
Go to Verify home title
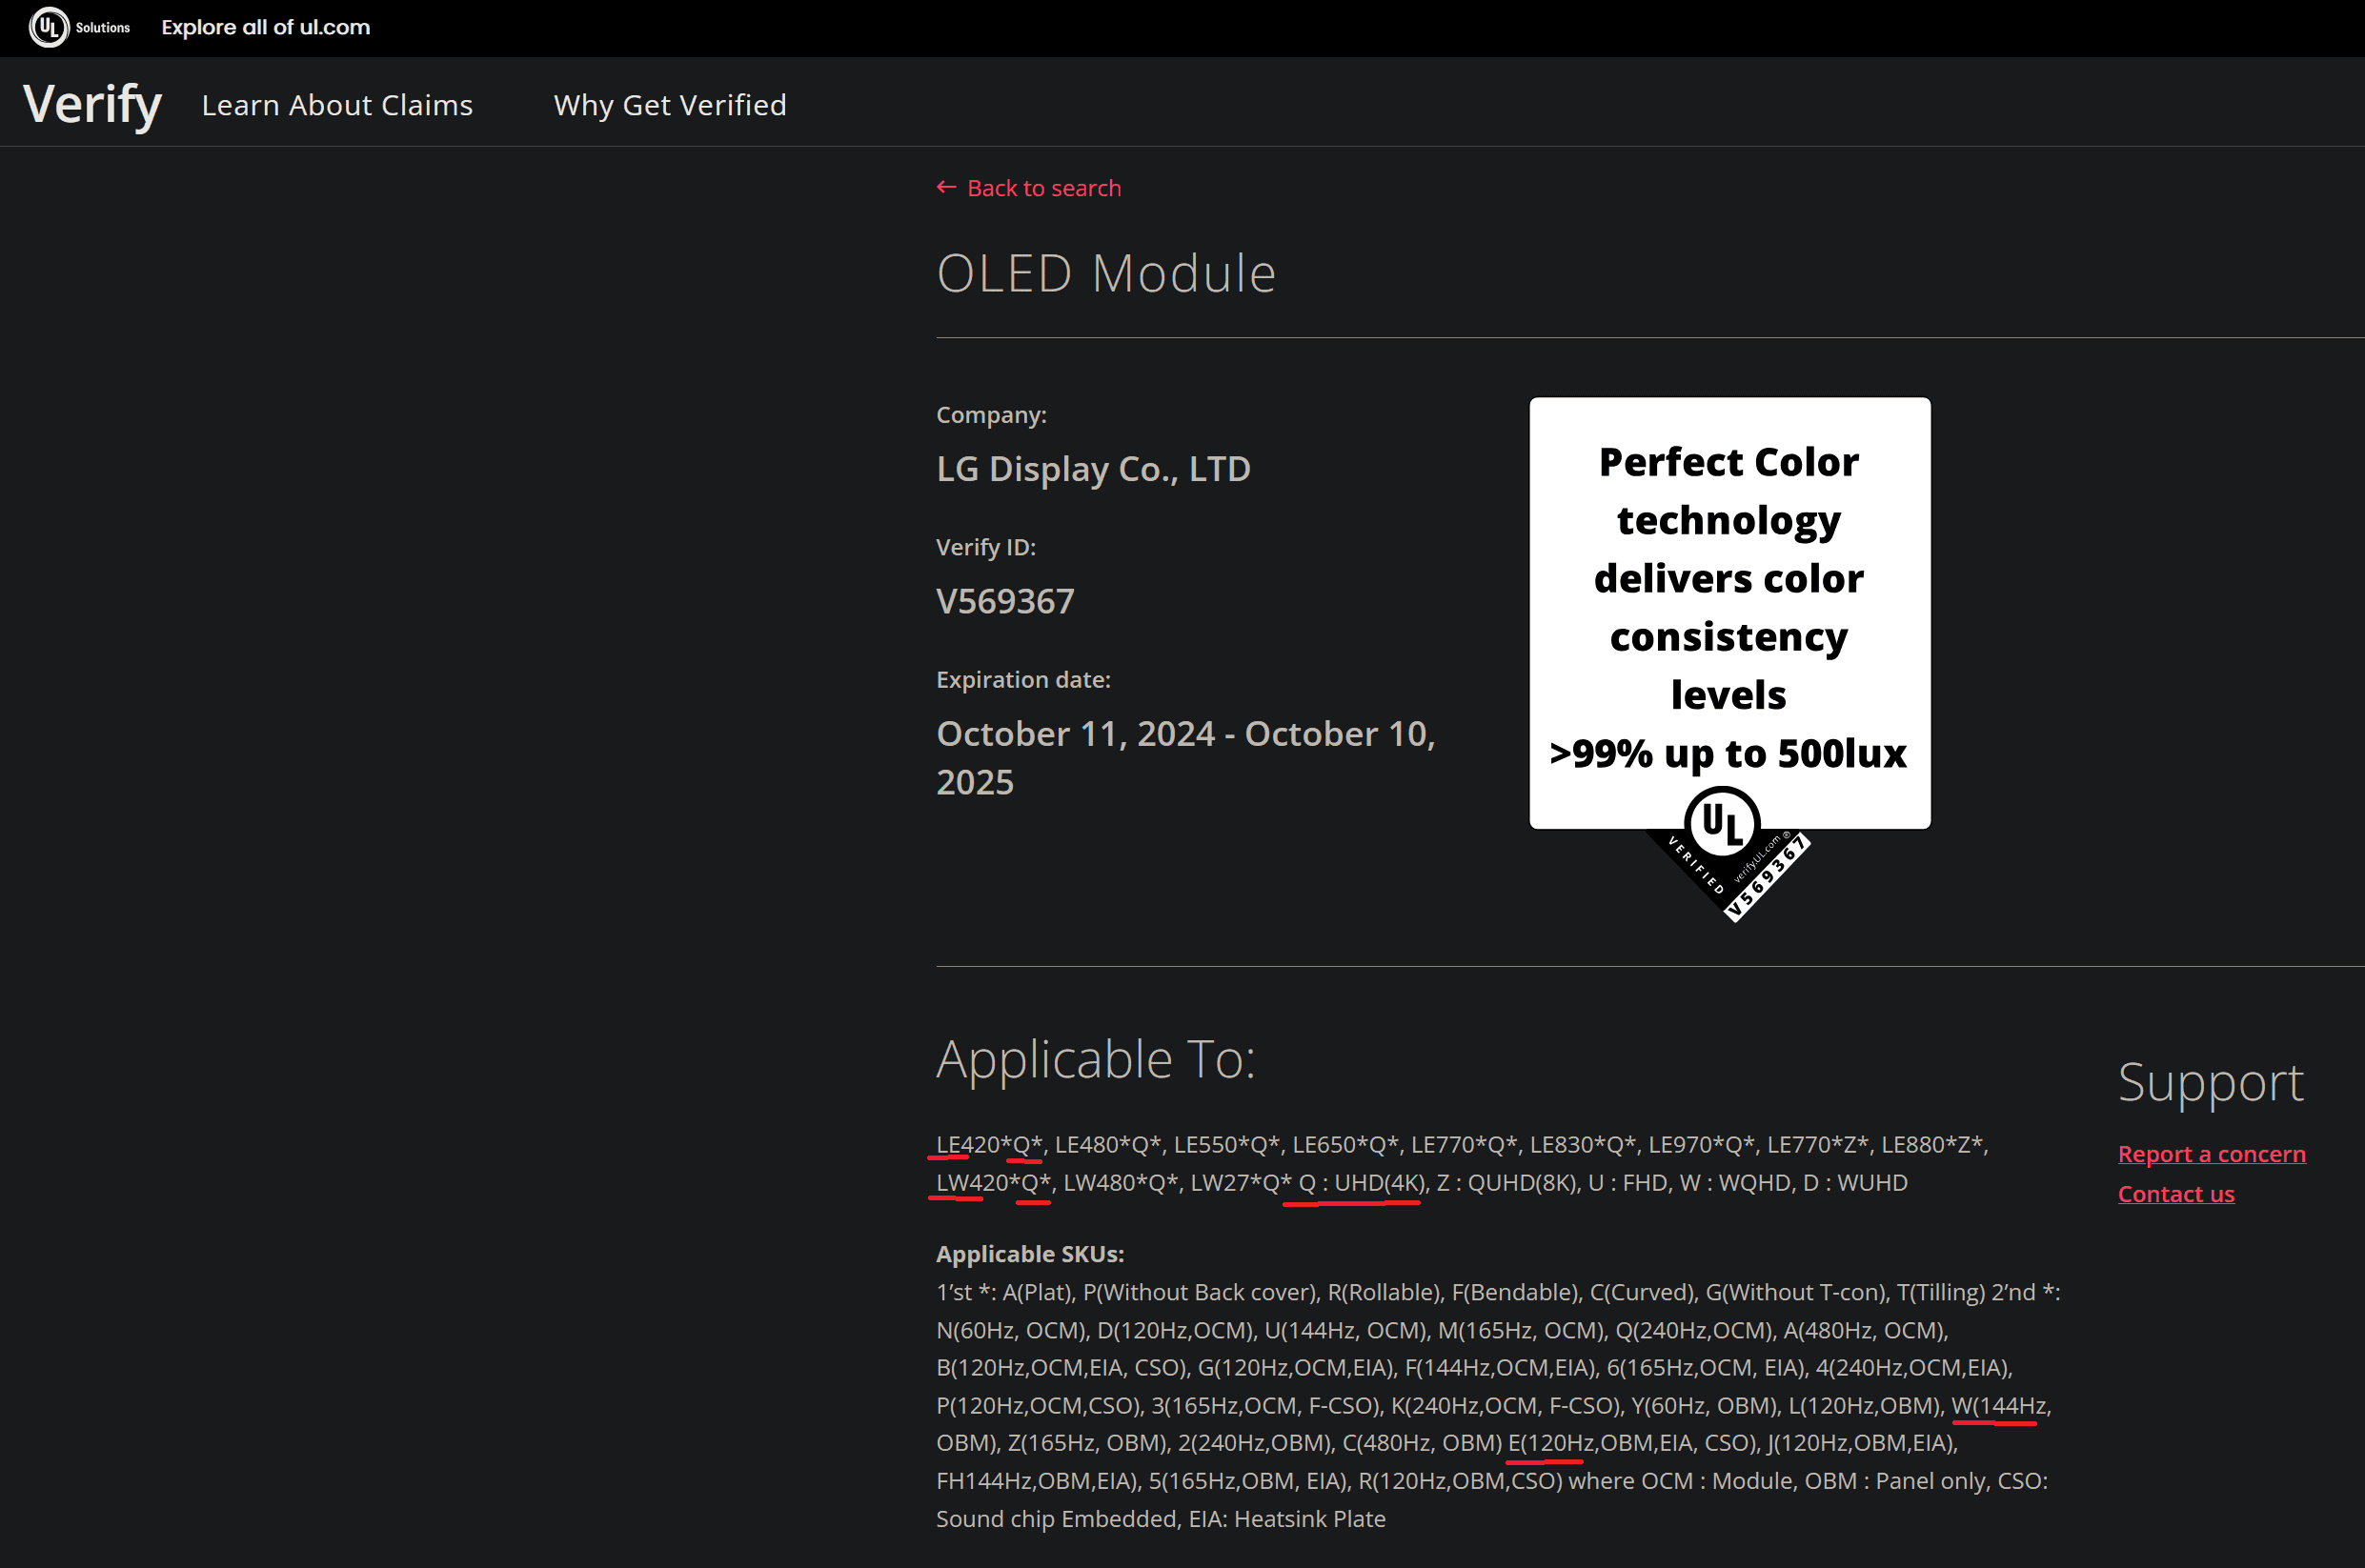pos(93,104)
